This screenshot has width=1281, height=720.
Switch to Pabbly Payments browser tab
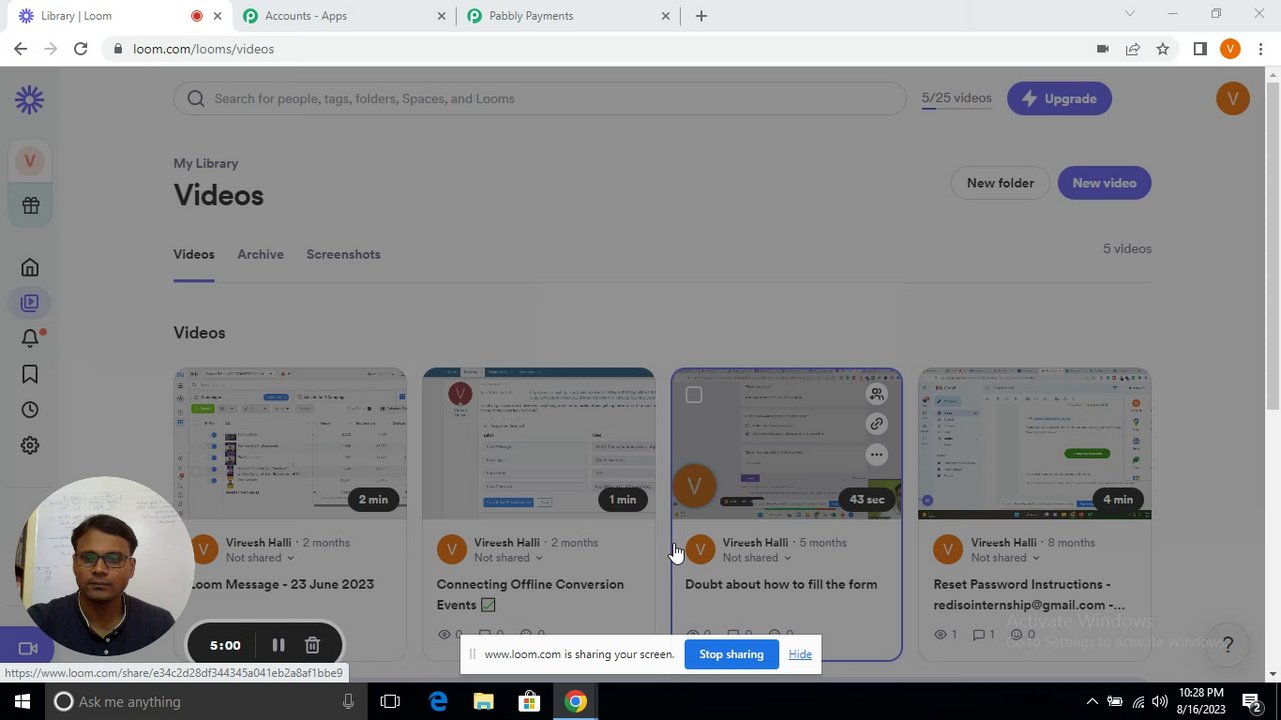(570, 16)
